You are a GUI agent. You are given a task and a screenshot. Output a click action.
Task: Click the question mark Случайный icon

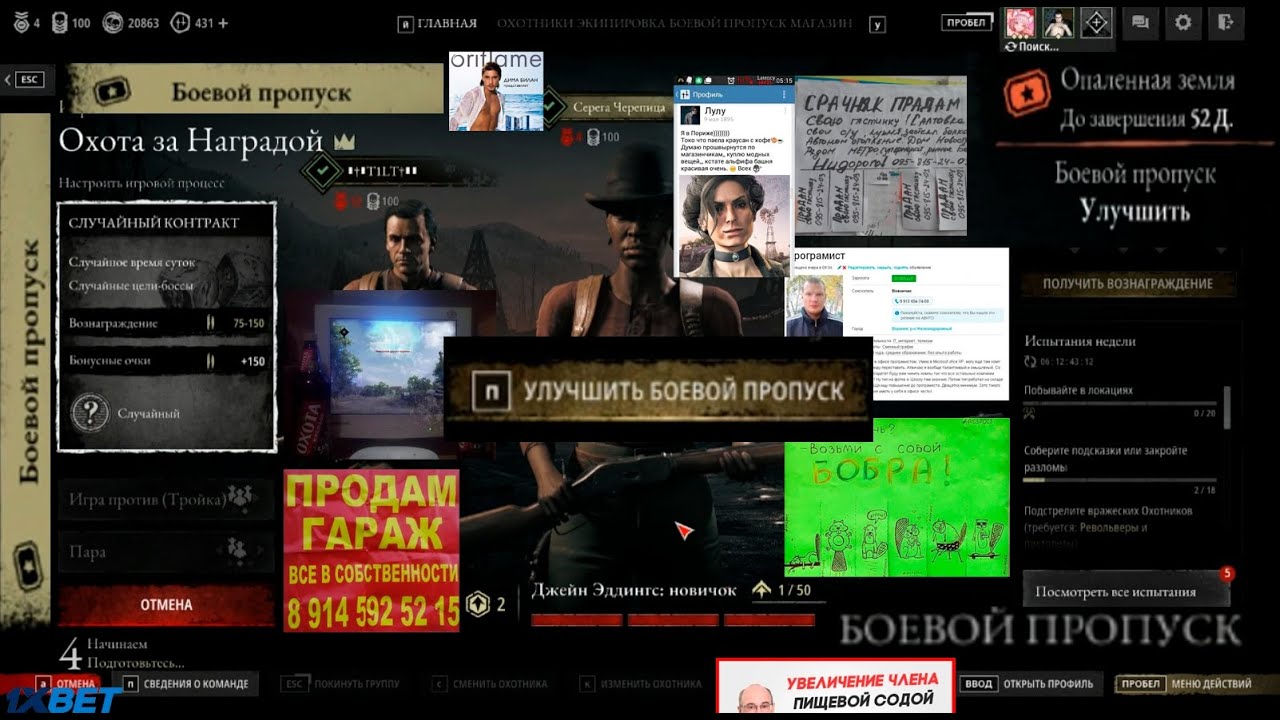point(90,413)
